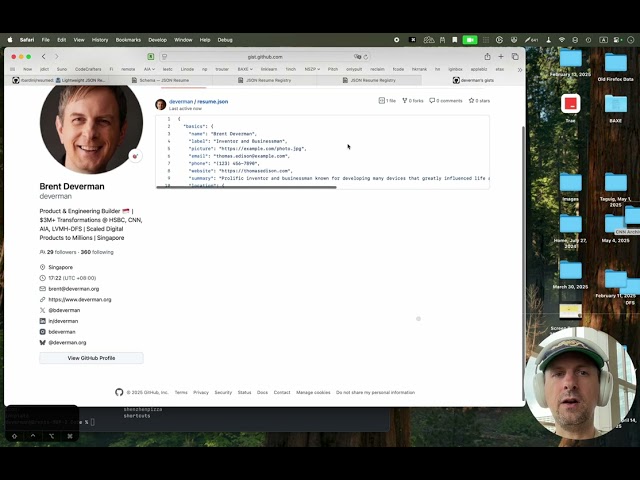Open the CodeCrafters bookmark
The height and width of the screenshot is (480, 640).
88,69
